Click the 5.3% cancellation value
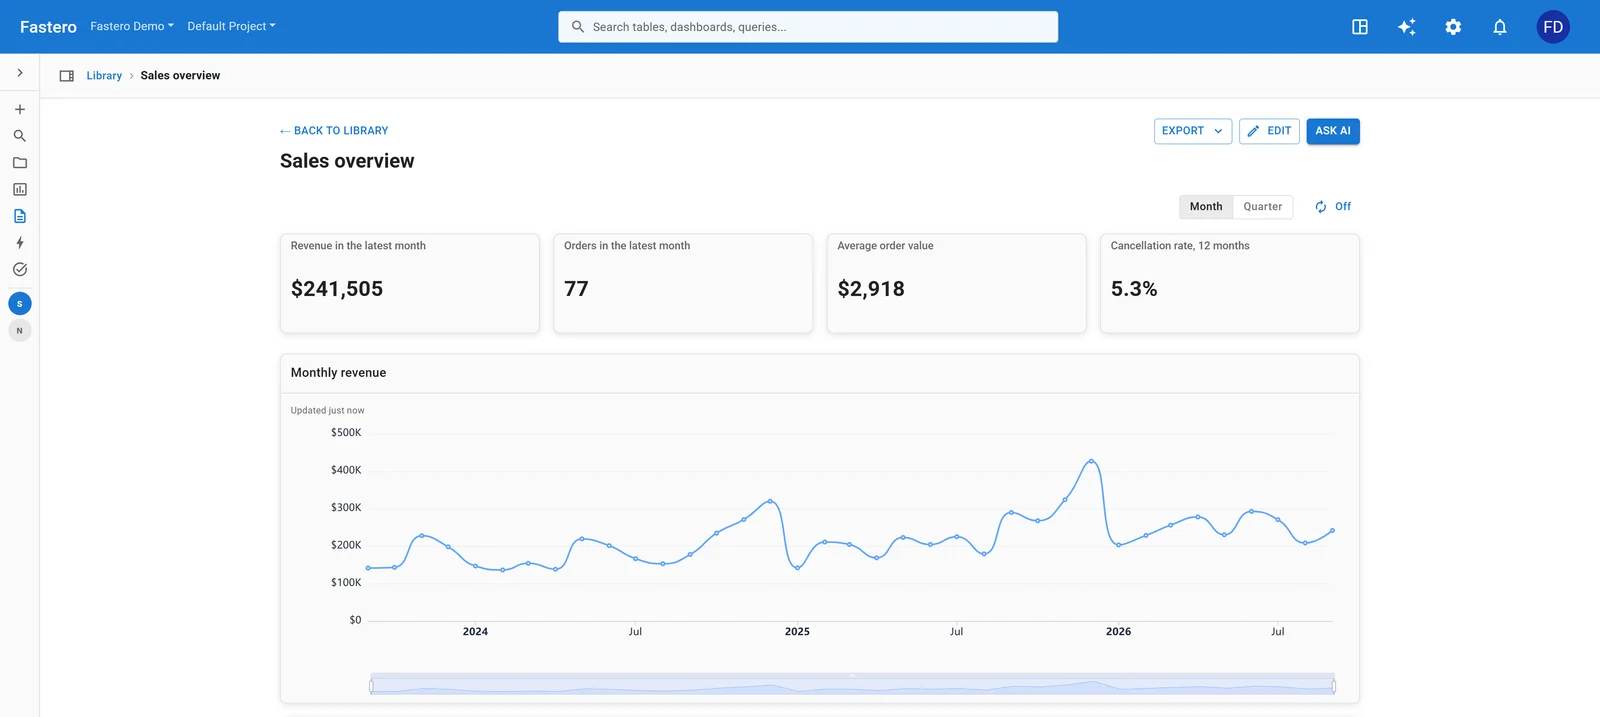The height and width of the screenshot is (717, 1600). pos(1134,289)
